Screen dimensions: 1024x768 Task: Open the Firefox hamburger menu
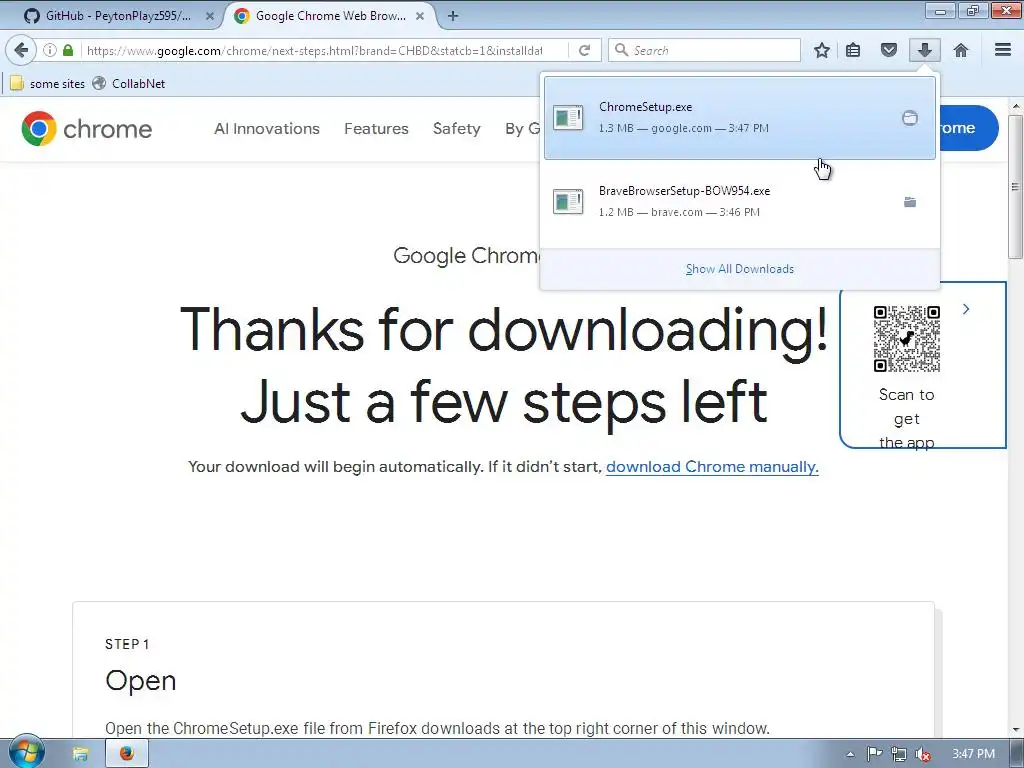point(1003,50)
